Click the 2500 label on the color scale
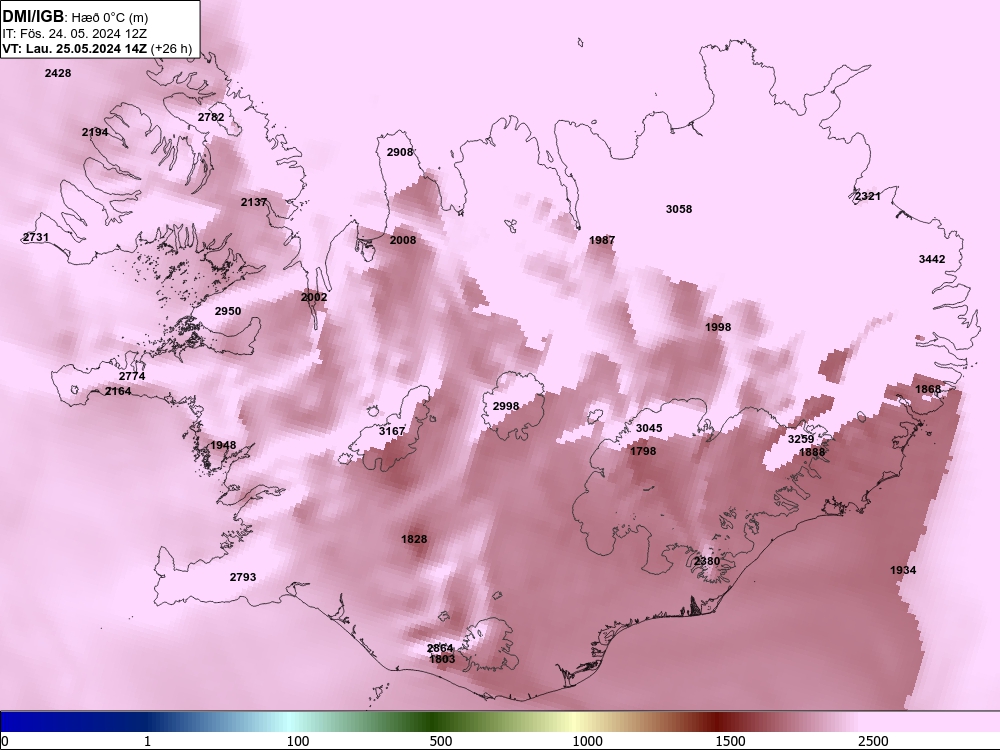This screenshot has height=750, width=1000. (873, 741)
